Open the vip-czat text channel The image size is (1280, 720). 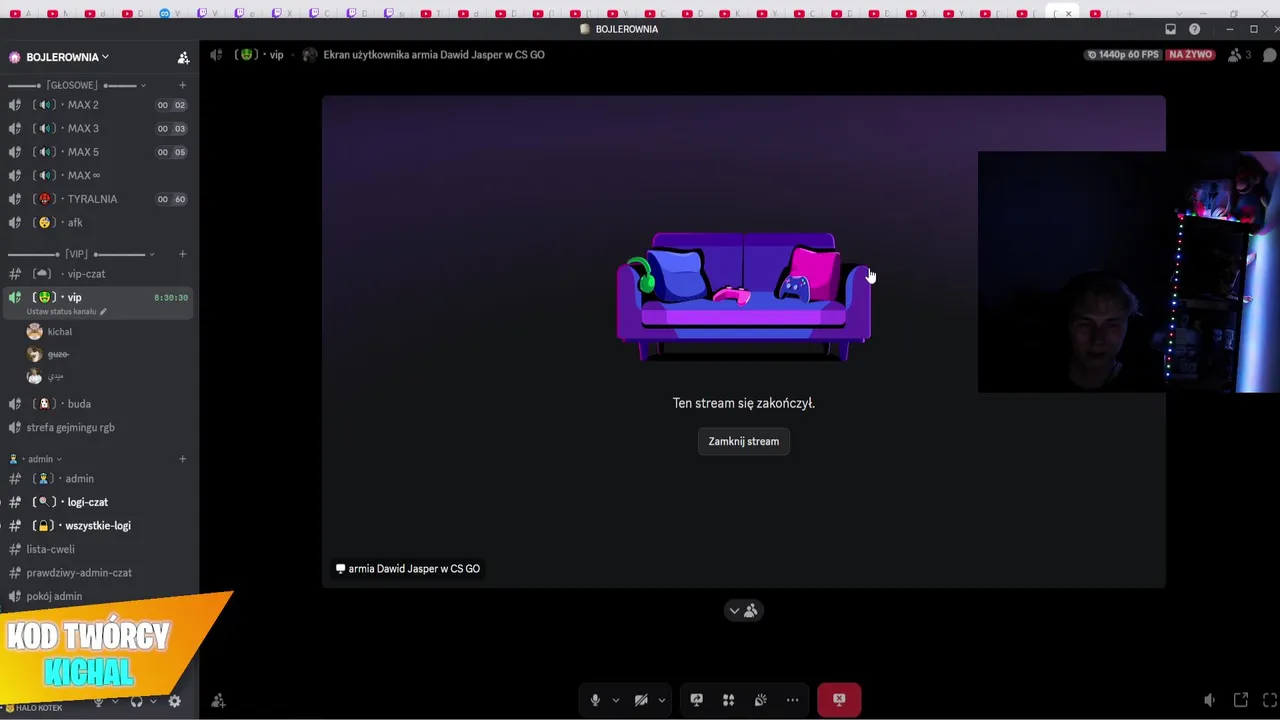click(x=98, y=274)
